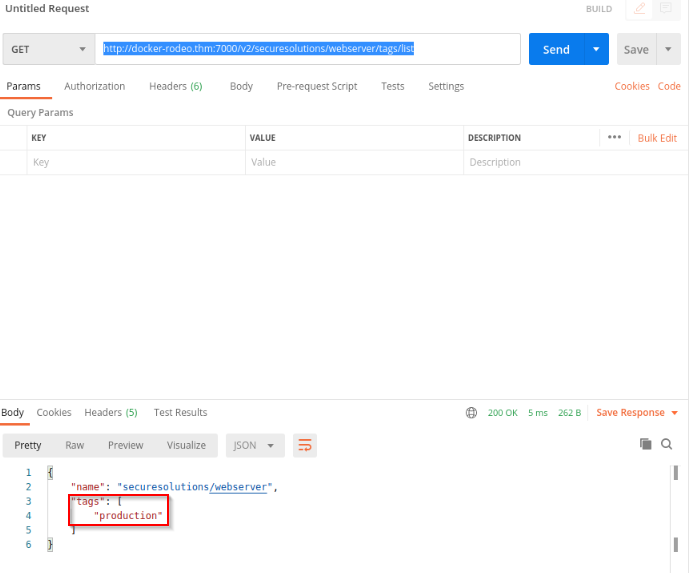Click the edit pencil icon near BUILD
Viewport: 689px width, 573px height.
pyautogui.click(x=639, y=8)
